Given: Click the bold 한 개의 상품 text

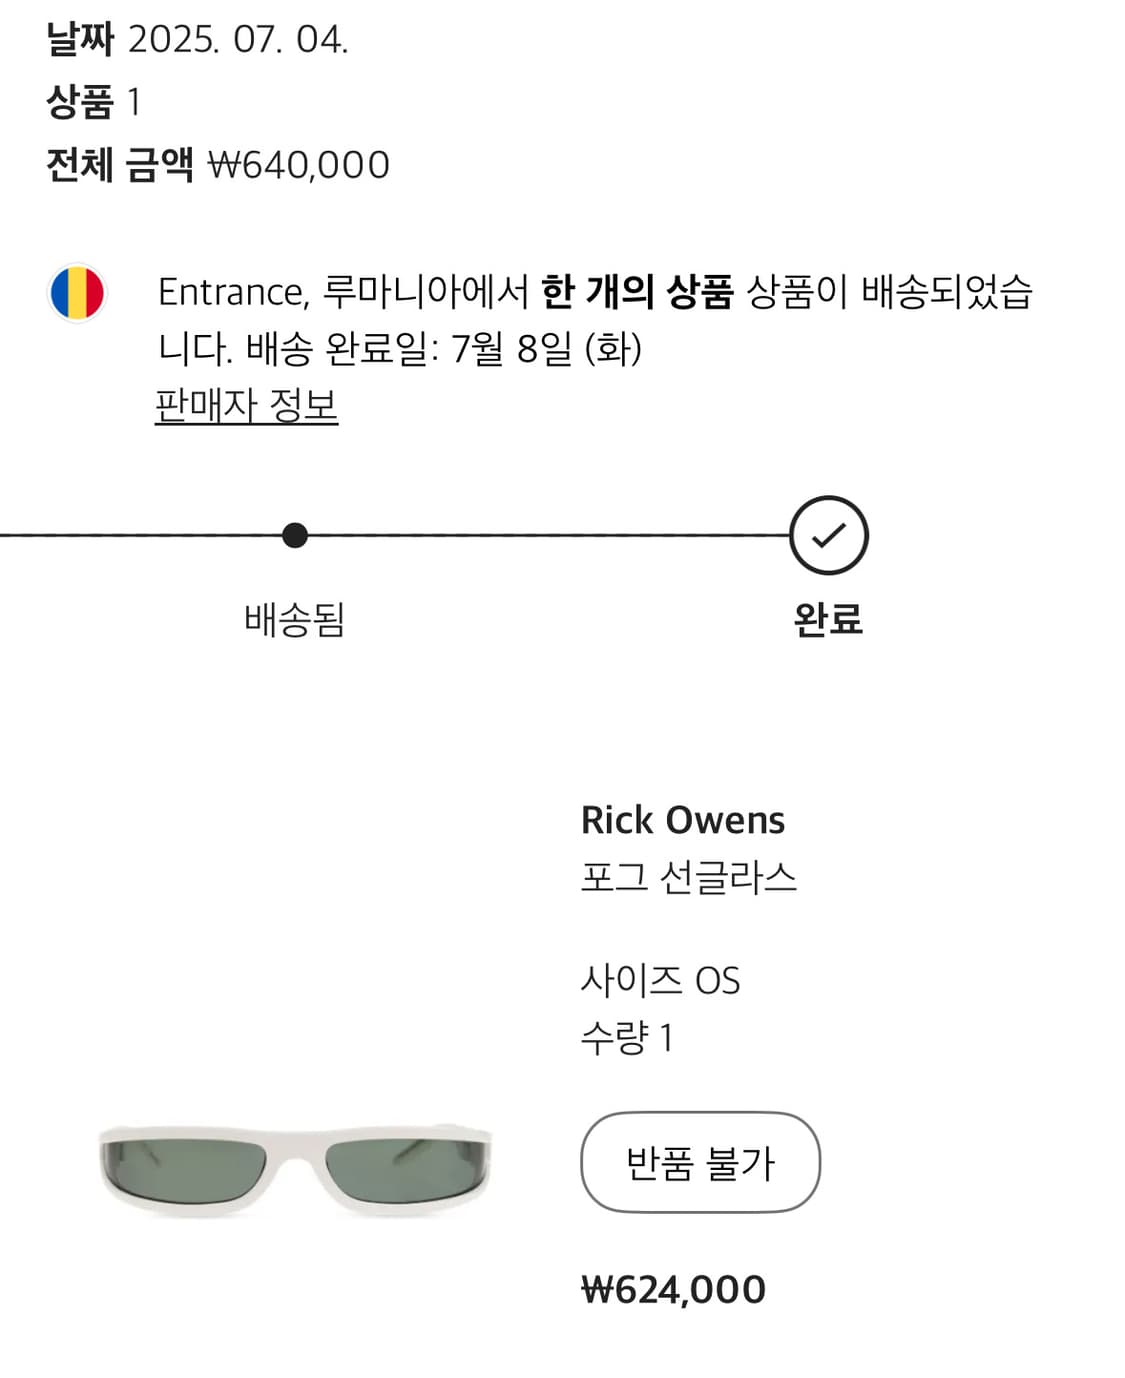Looking at the screenshot, I should click(637, 292).
